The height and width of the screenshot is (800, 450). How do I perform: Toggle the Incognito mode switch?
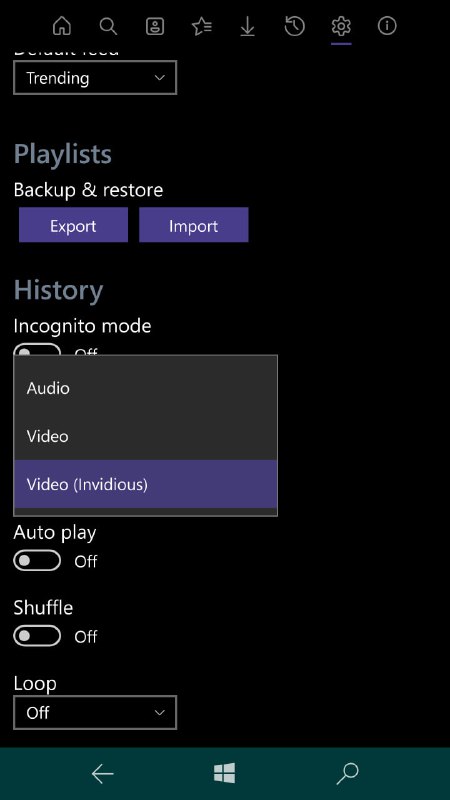coord(37,349)
